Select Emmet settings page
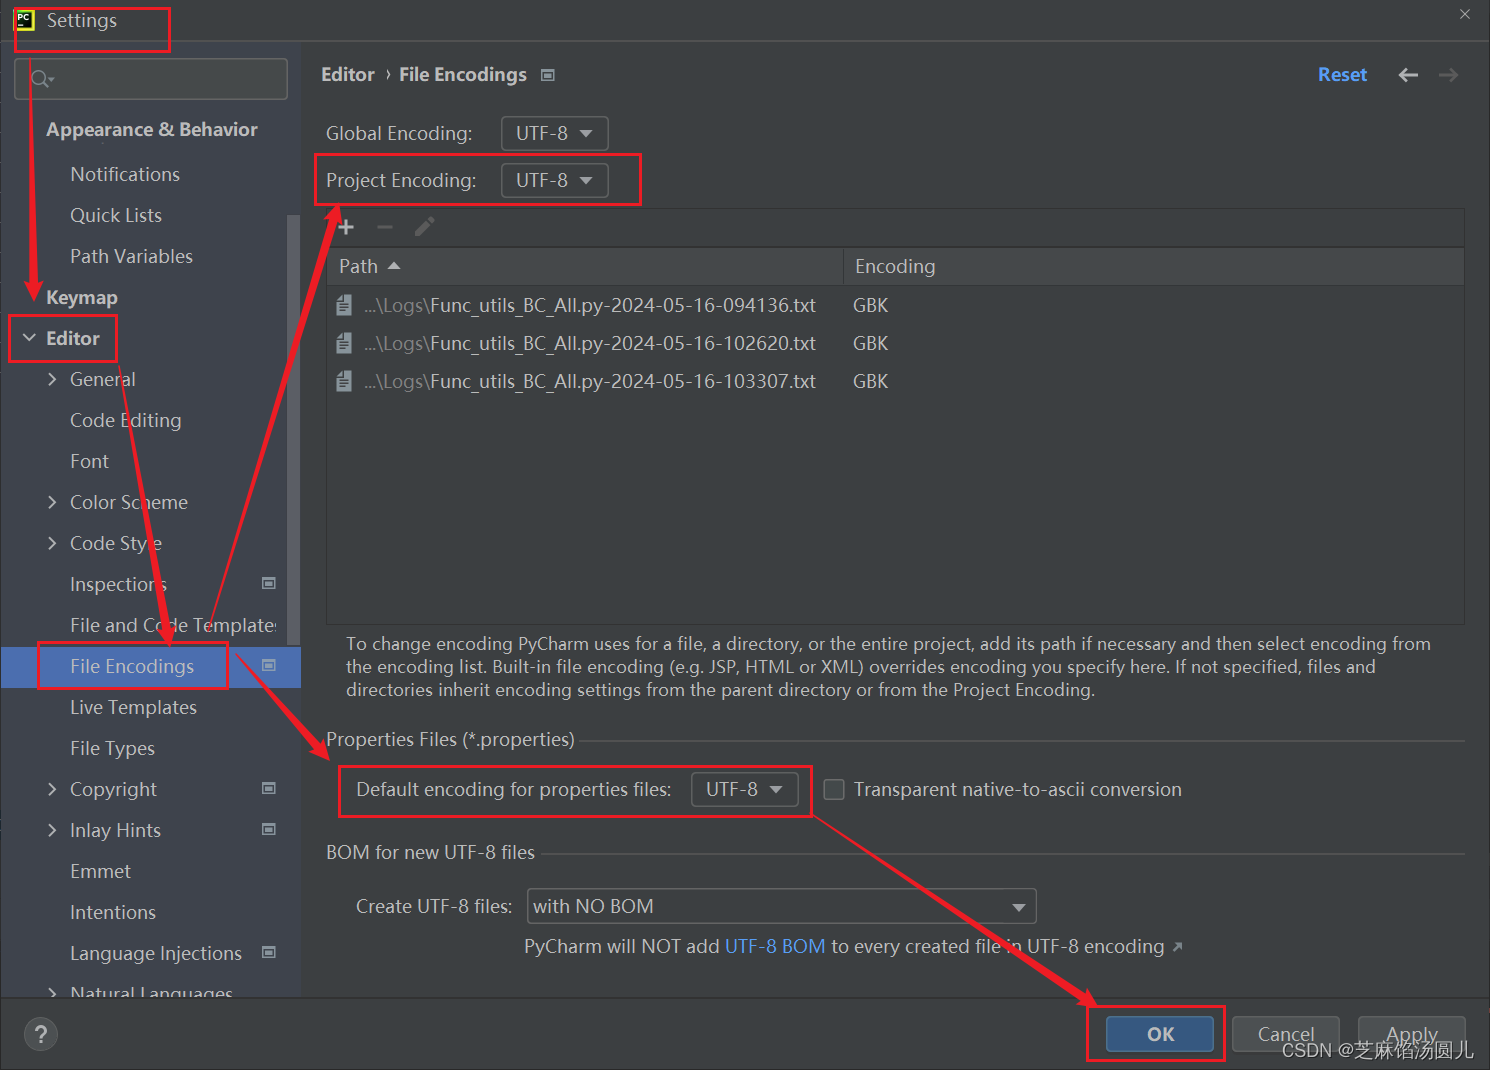Screen dimensions: 1490x1070 point(100,871)
